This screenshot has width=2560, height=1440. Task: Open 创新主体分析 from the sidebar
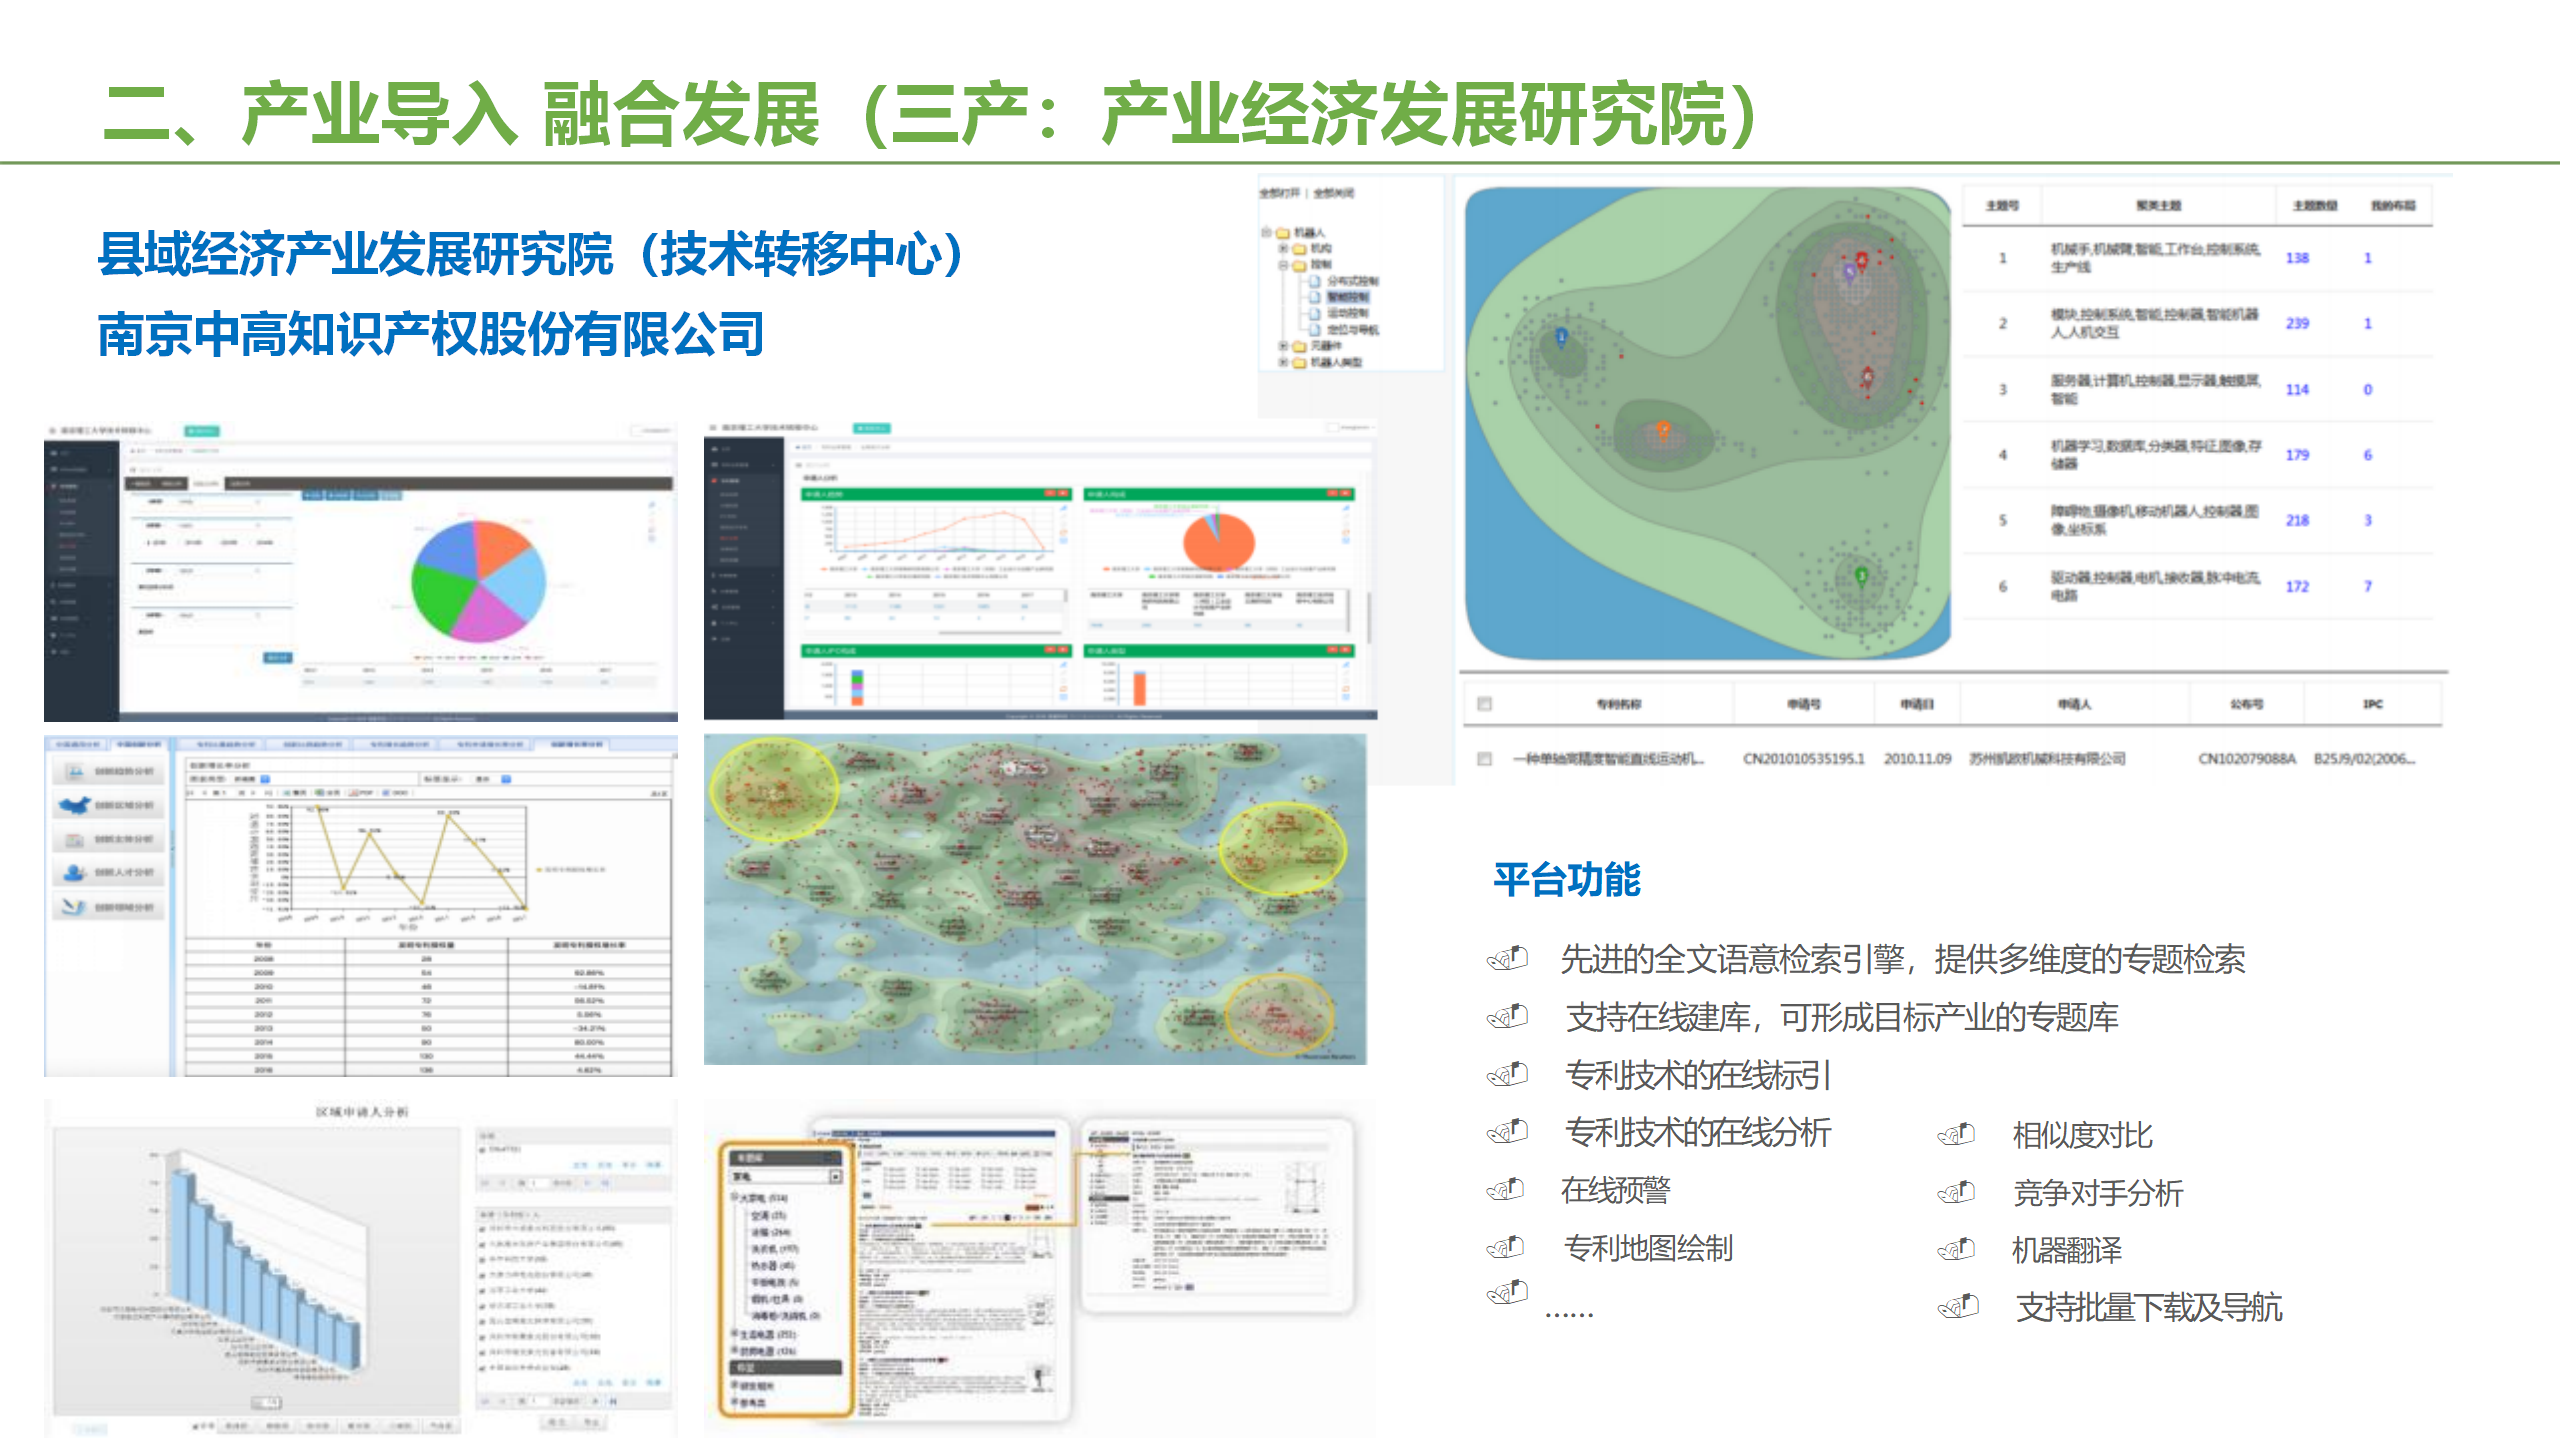(74, 838)
